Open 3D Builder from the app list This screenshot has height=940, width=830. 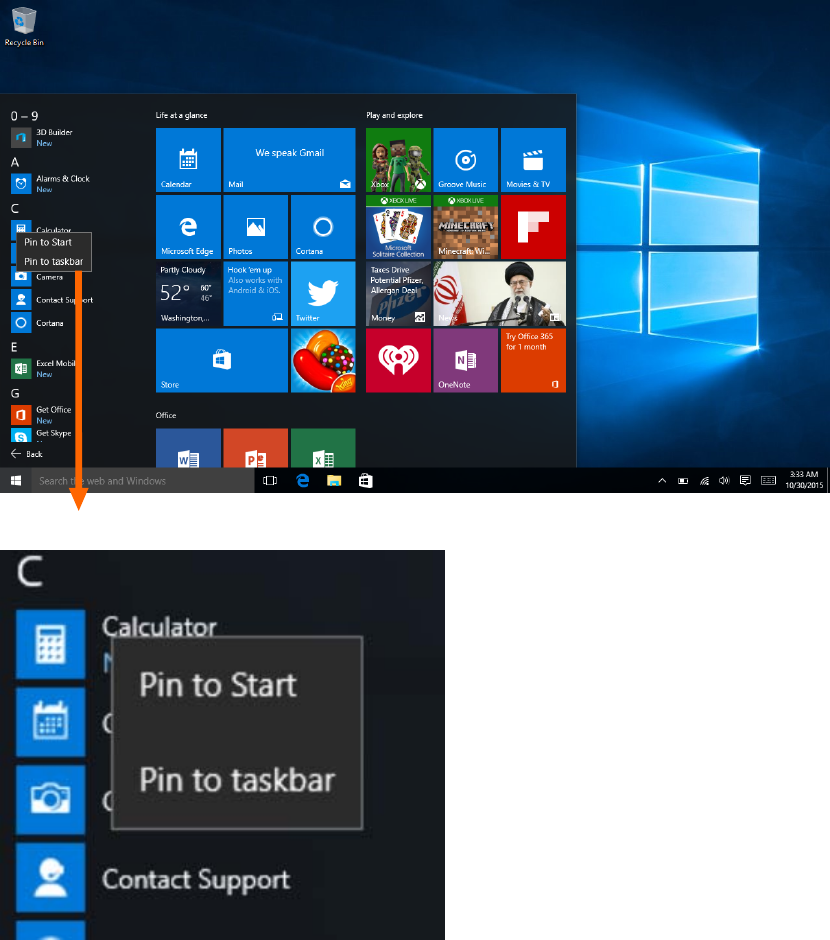(x=54, y=137)
